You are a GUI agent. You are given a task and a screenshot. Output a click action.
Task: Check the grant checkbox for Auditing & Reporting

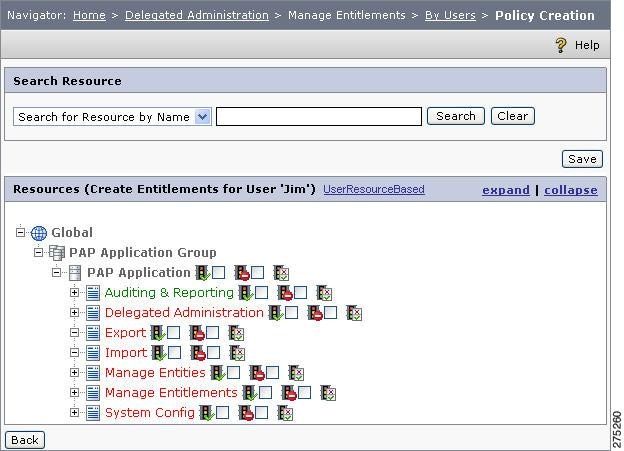(x=261, y=292)
